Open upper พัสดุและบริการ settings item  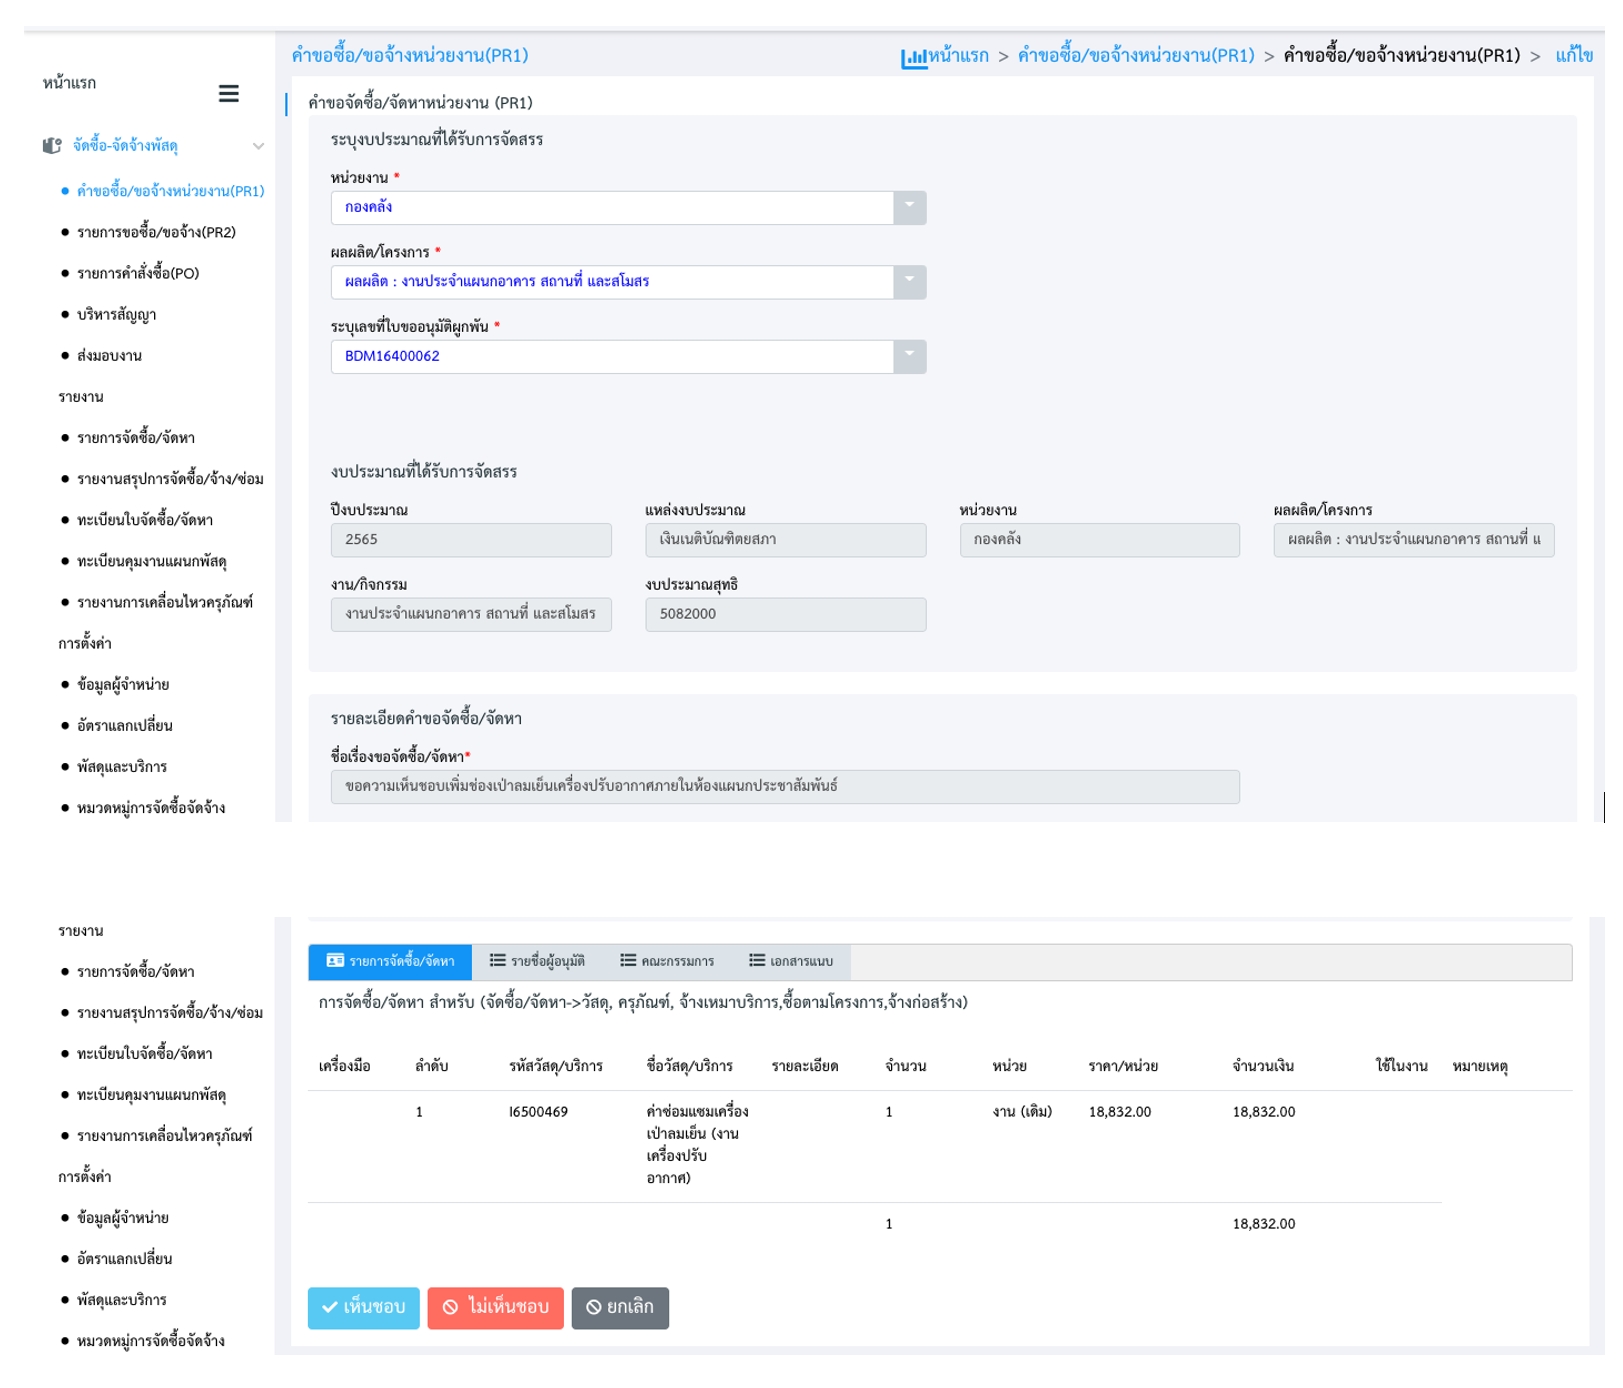point(122,767)
